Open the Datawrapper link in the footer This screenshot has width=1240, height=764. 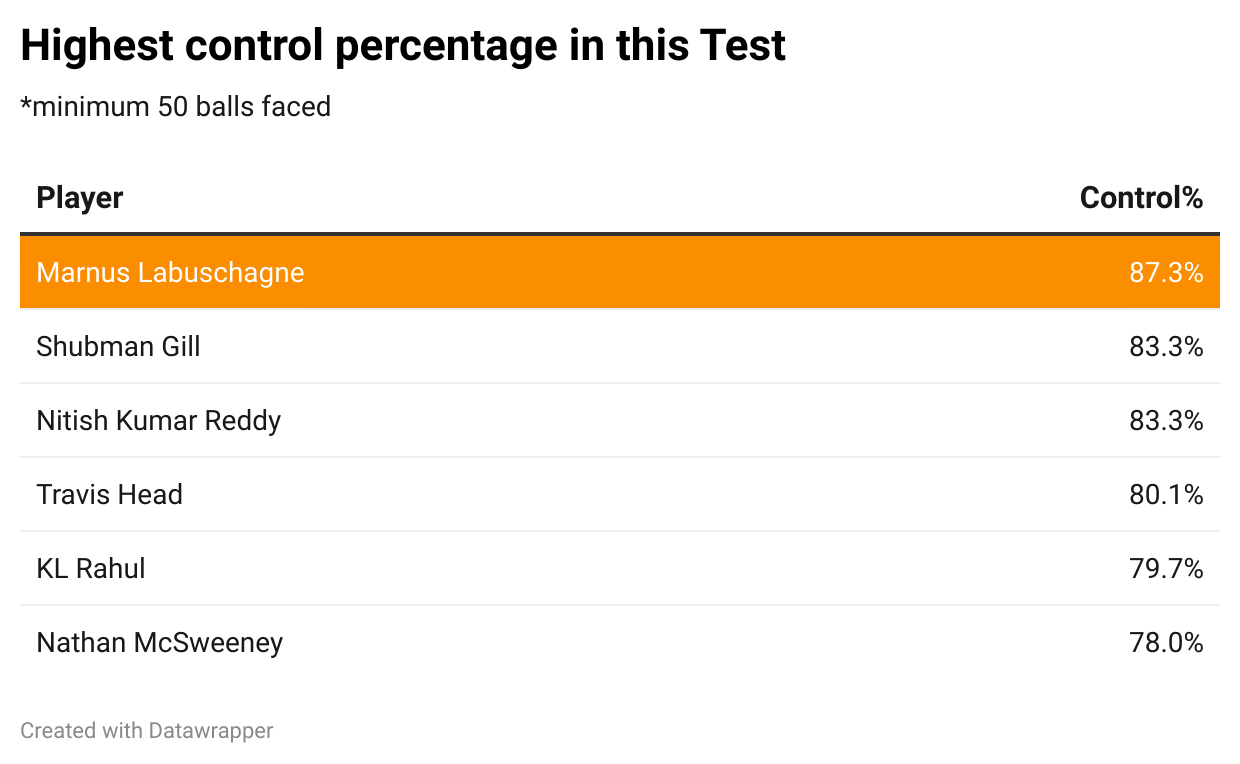(x=211, y=731)
